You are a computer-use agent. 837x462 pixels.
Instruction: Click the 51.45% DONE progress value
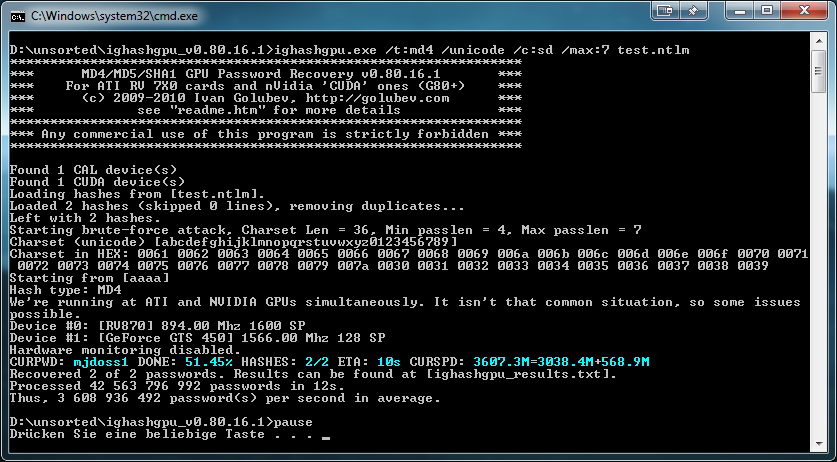209,362
